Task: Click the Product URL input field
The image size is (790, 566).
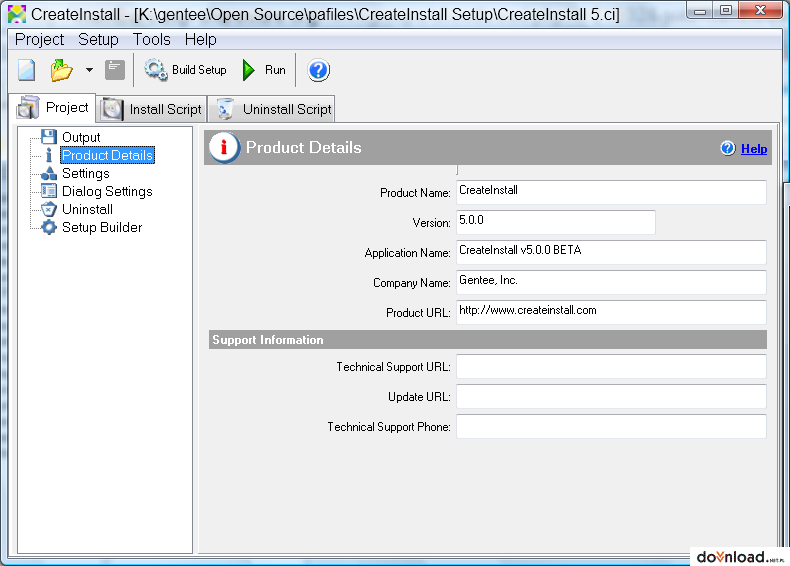Action: point(611,312)
